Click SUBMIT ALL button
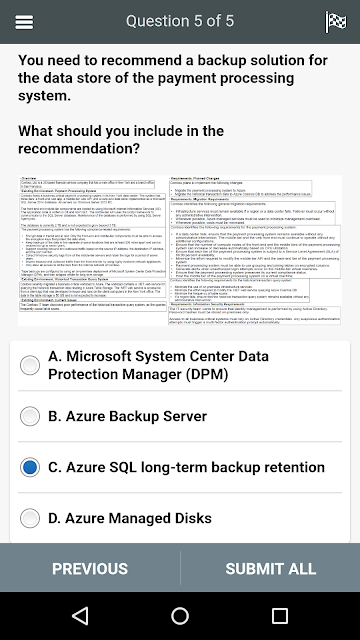 271,568
